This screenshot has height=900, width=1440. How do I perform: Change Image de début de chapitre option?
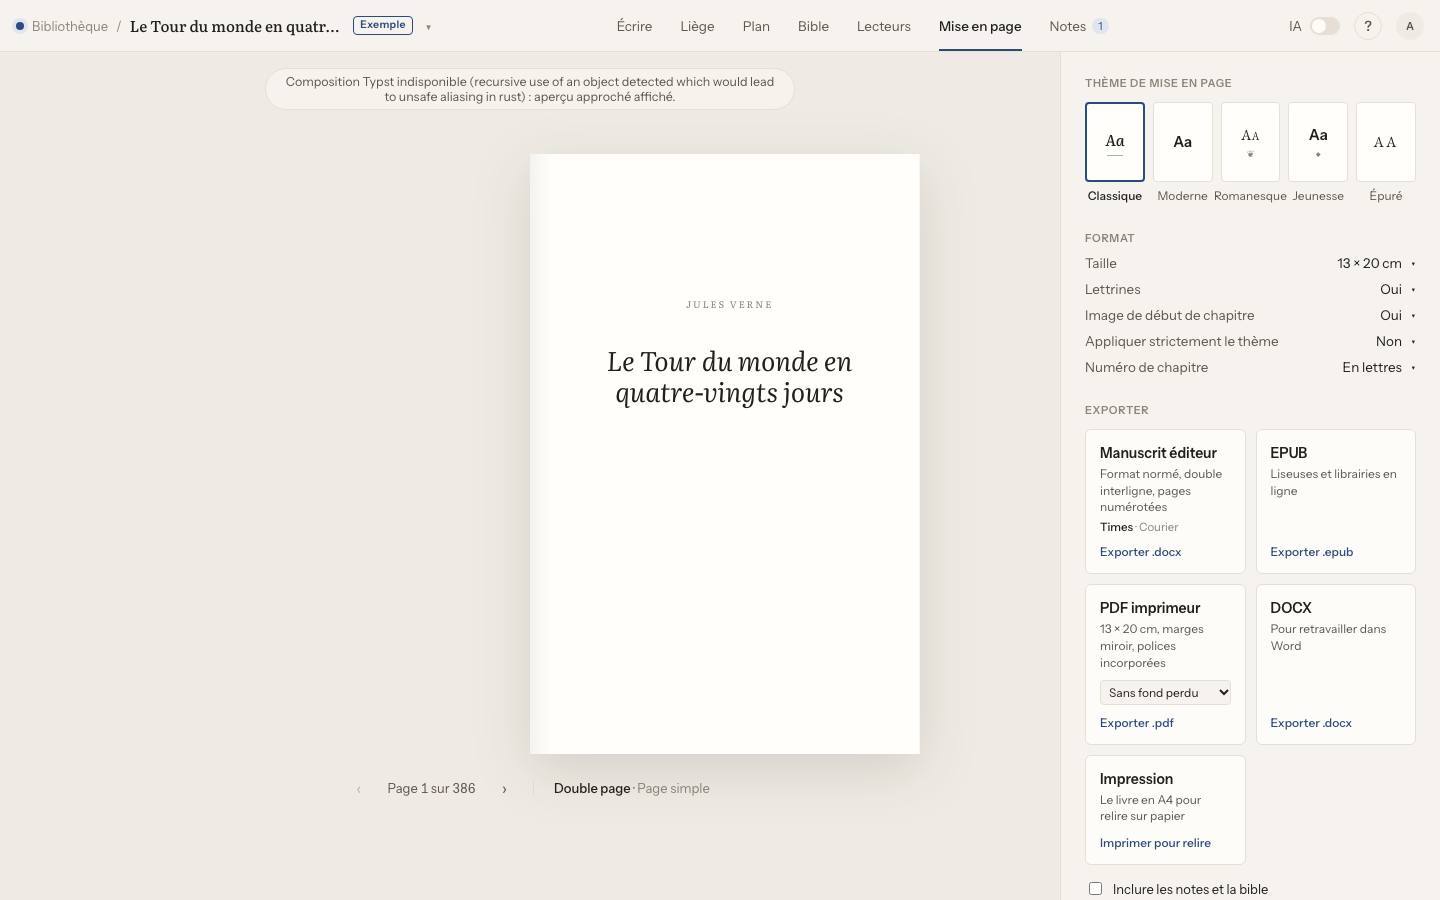pyautogui.click(x=1397, y=315)
